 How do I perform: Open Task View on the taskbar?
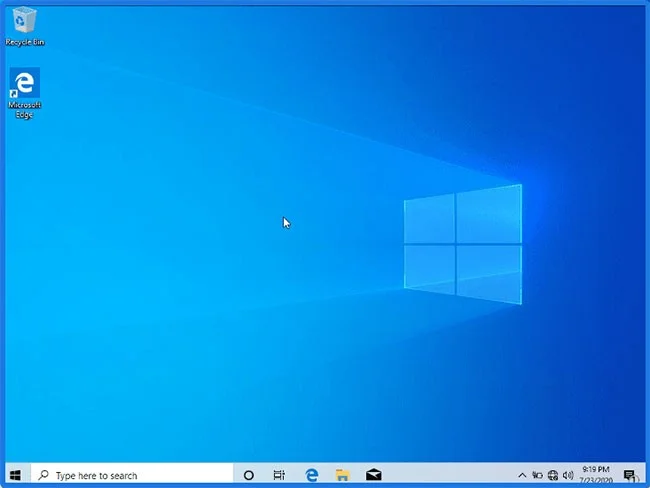[279, 475]
